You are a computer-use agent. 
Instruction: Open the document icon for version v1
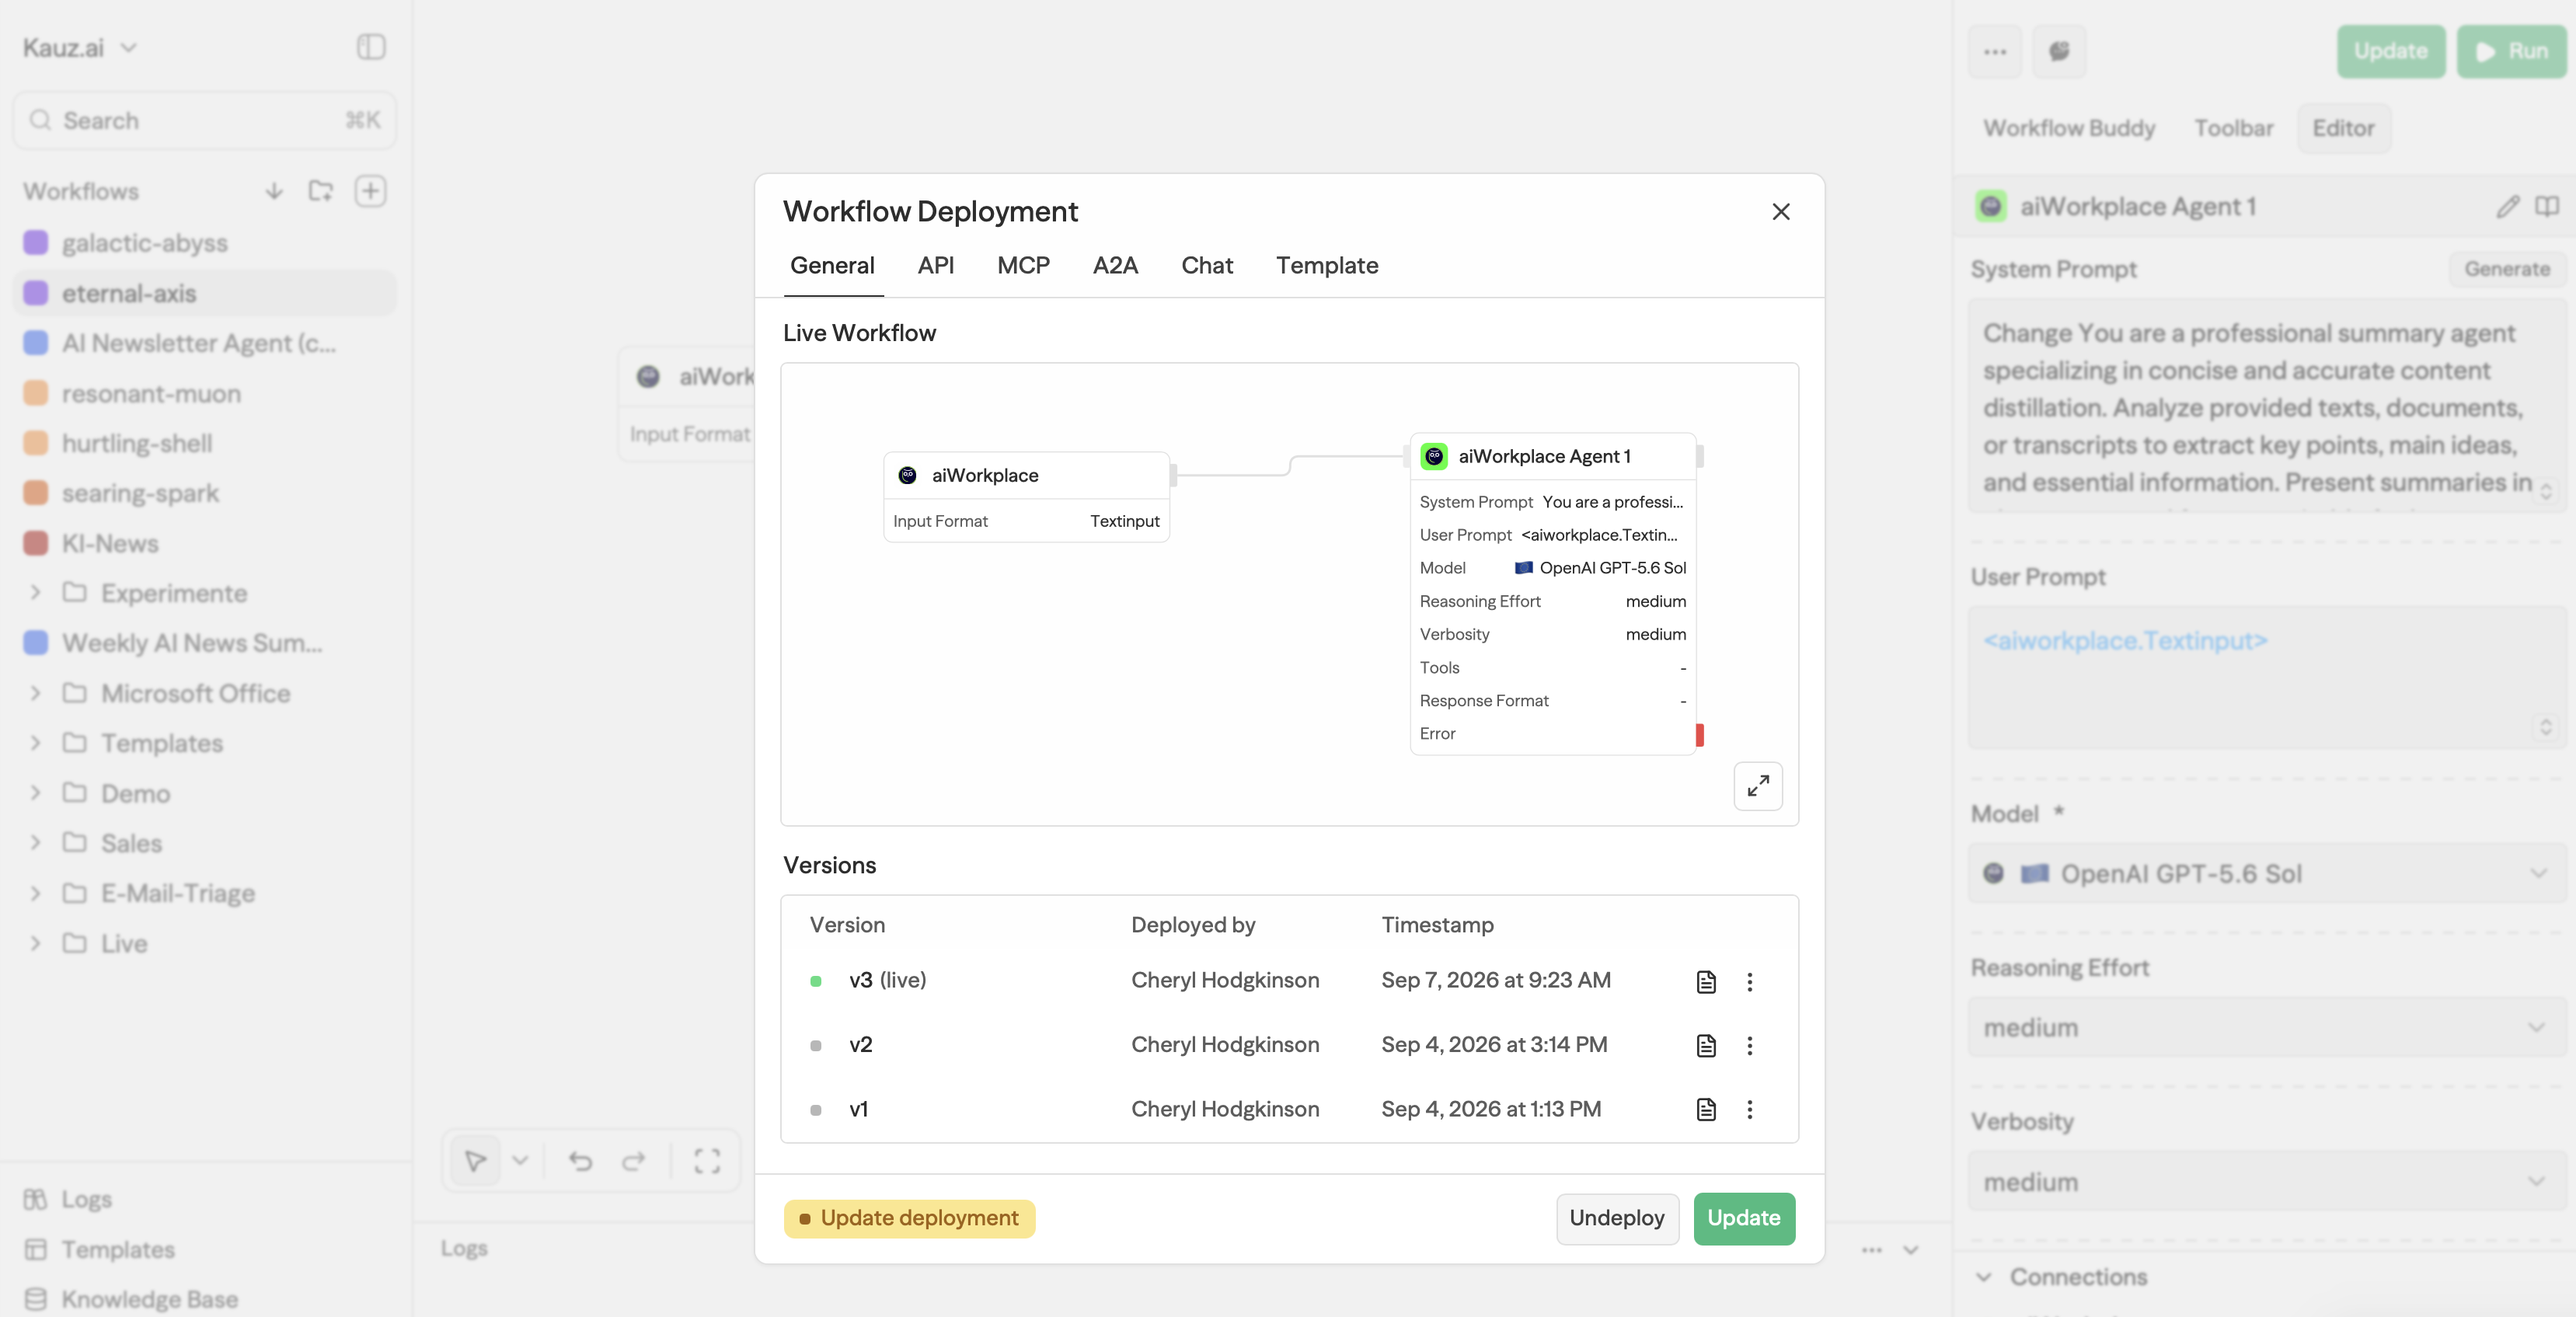pos(1706,1109)
